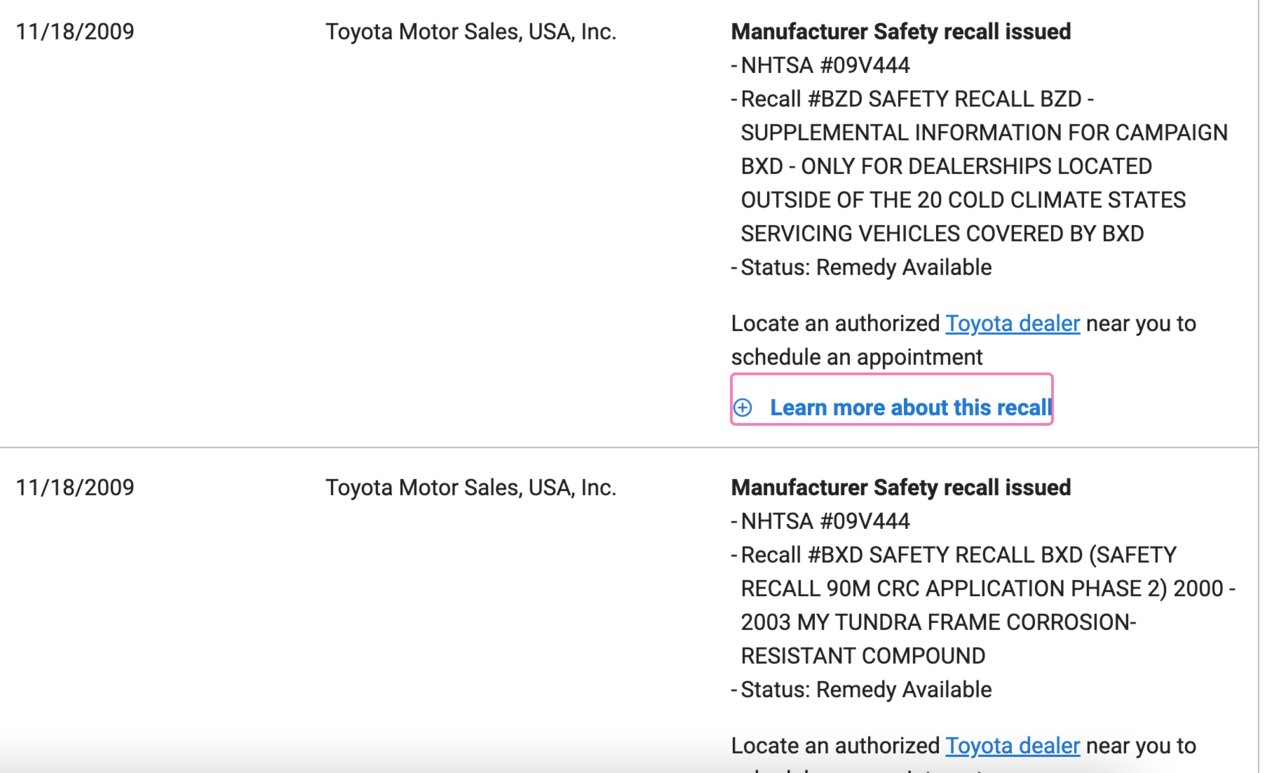Select the 11/18/2009 date in BZD recall row
The width and height of the screenshot is (1279, 773).
click(x=75, y=32)
